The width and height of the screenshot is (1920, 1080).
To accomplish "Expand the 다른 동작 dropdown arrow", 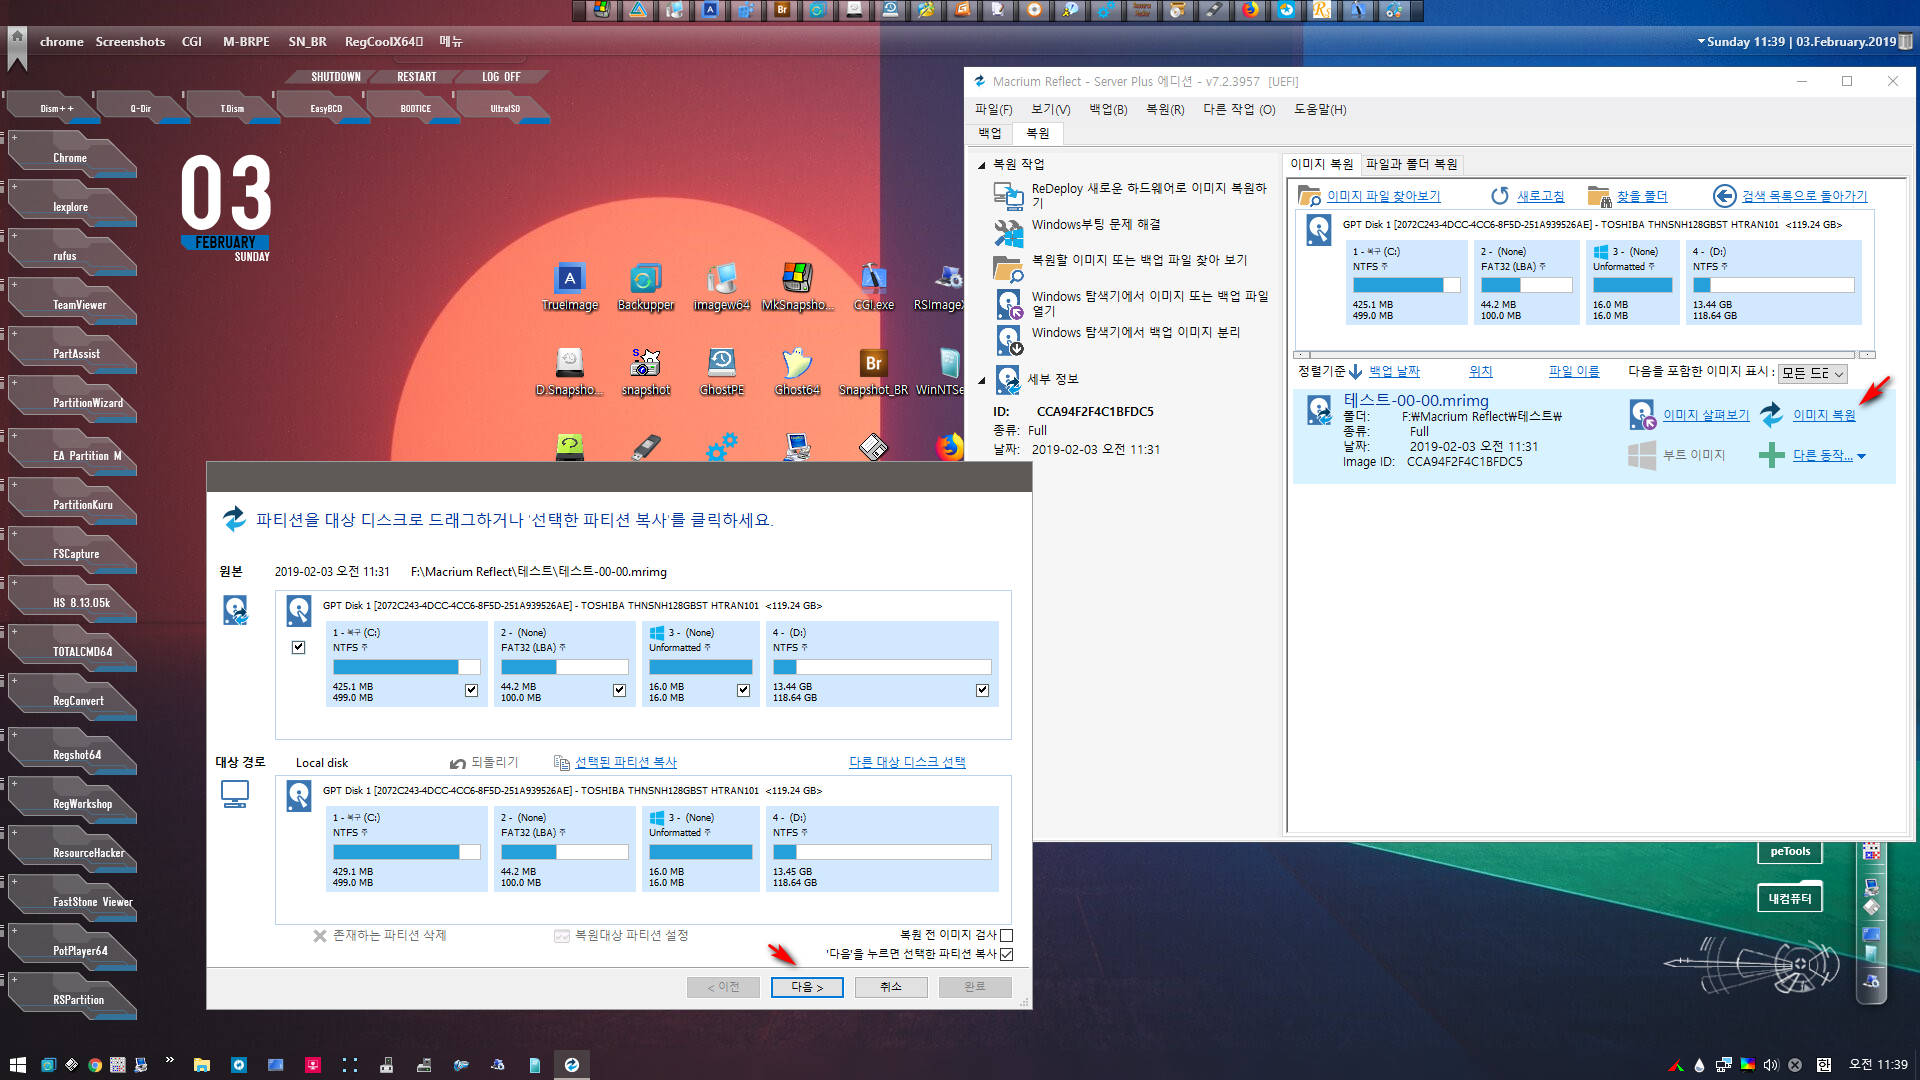I will click(1861, 456).
